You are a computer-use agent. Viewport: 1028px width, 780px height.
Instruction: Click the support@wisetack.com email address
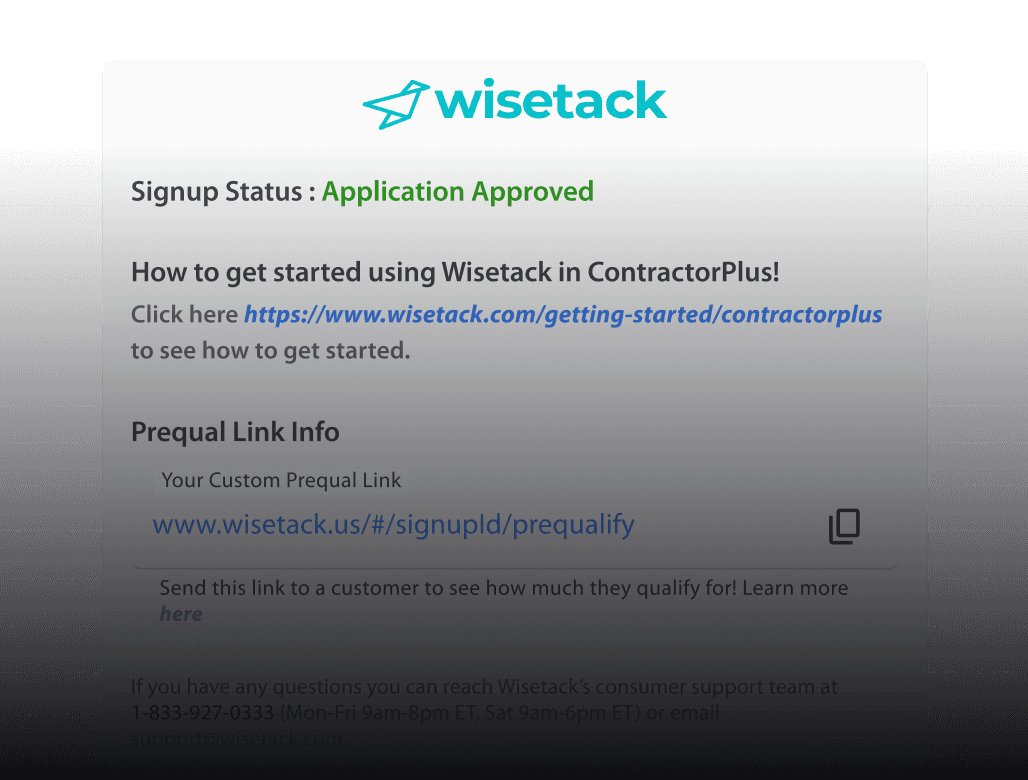click(x=236, y=739)
